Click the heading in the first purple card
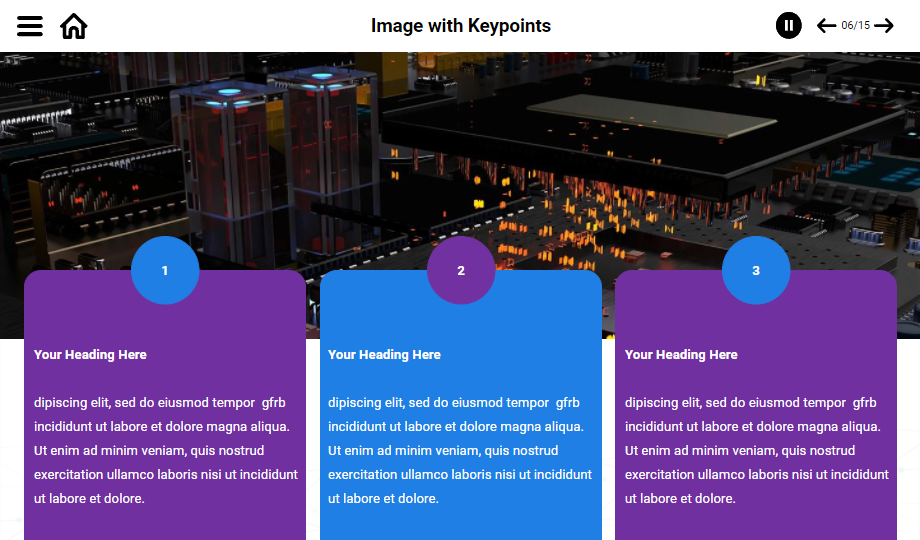The width and height of the screenshot is (920, 540). [90, 355]
